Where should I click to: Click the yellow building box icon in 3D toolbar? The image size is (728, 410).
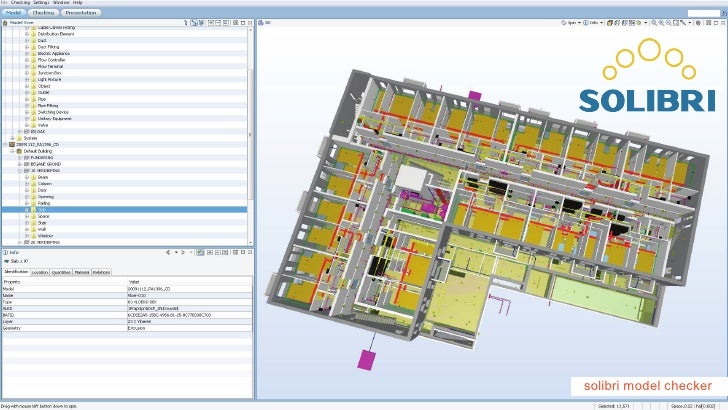click(x=609, y=22)
